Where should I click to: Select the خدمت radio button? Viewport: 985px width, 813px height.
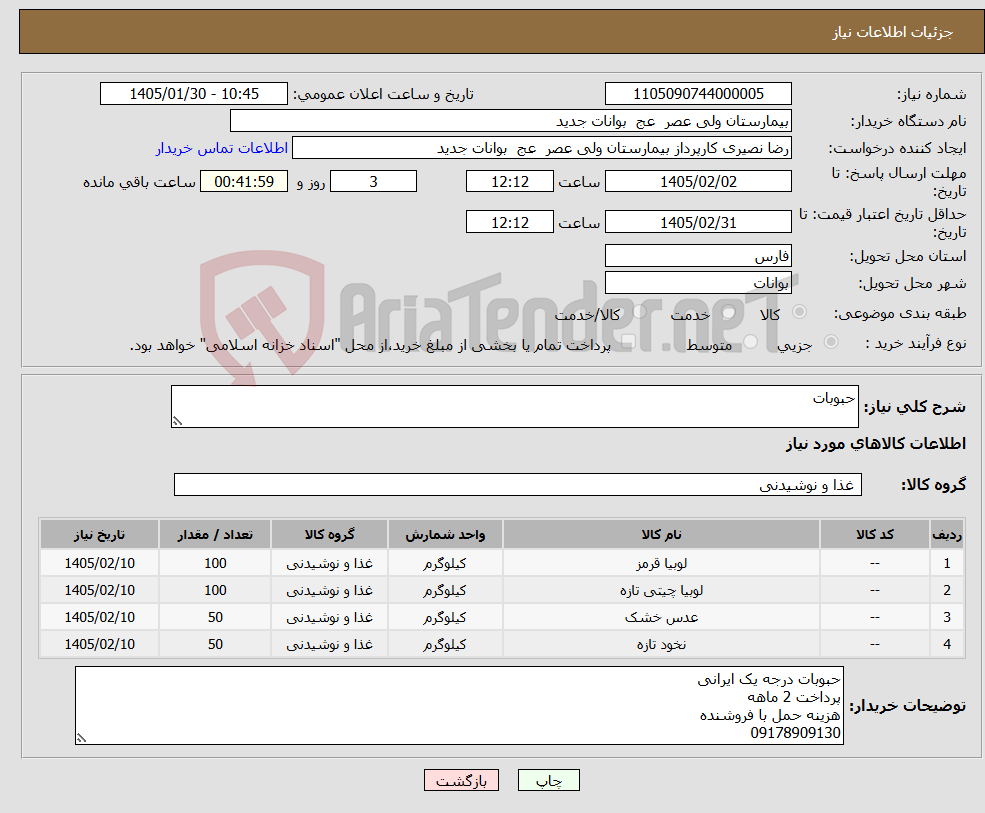[728, 312]
